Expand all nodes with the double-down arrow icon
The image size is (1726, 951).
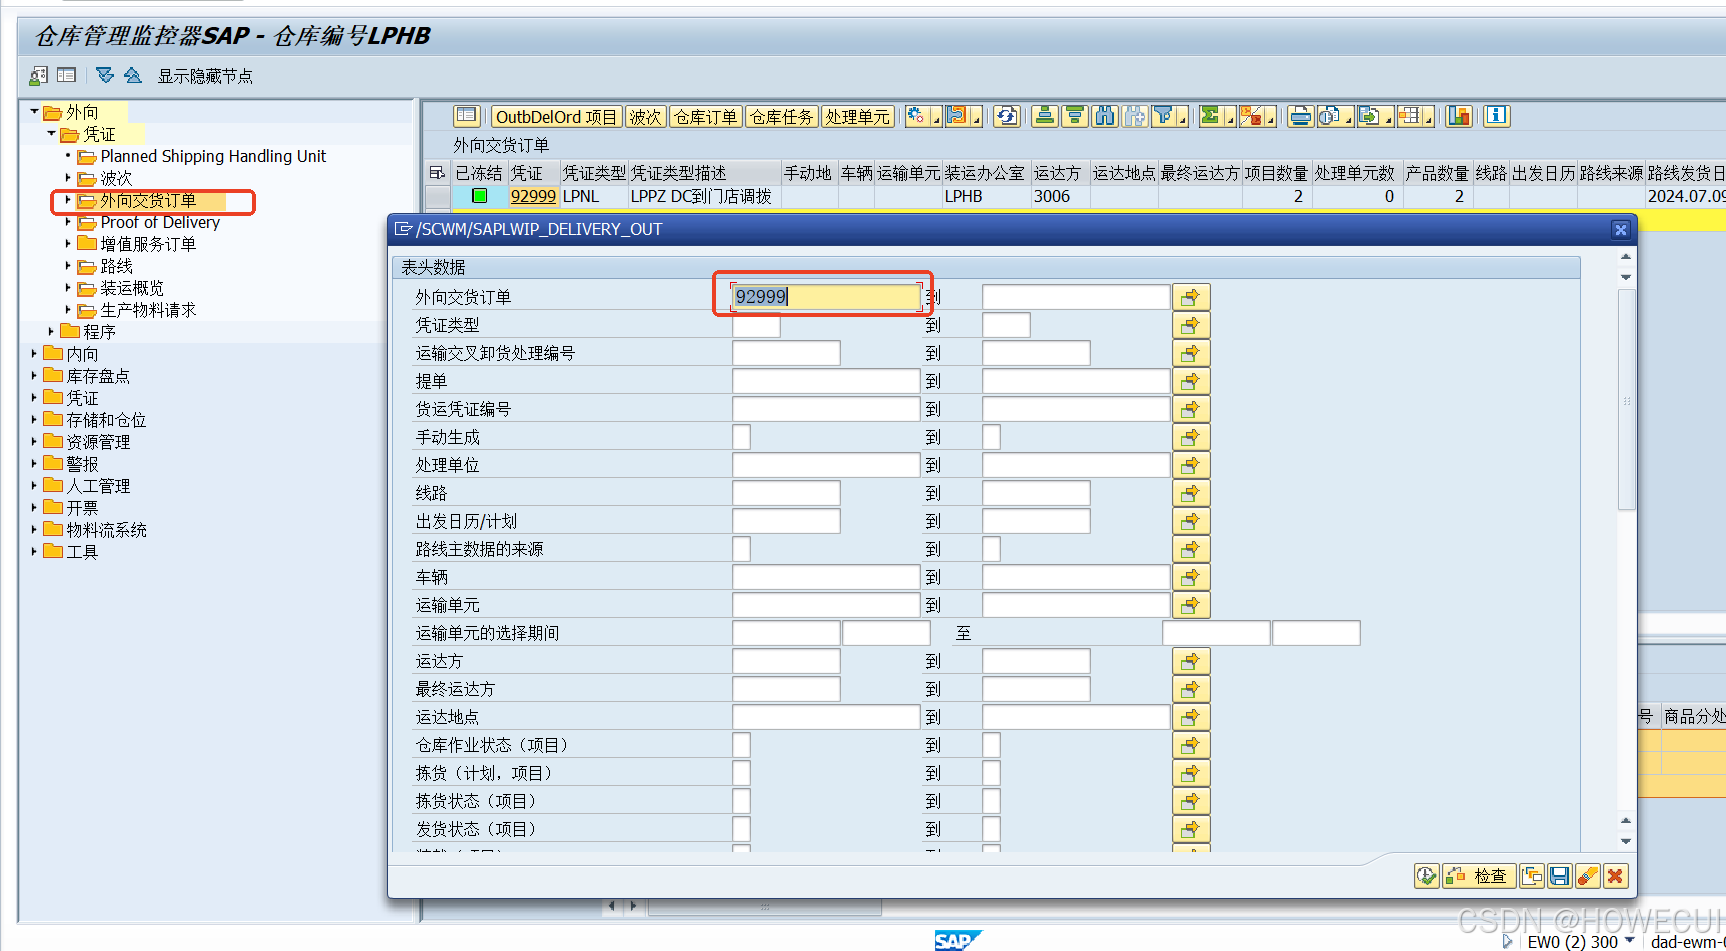pyautogui.click(x=105, y=75)
